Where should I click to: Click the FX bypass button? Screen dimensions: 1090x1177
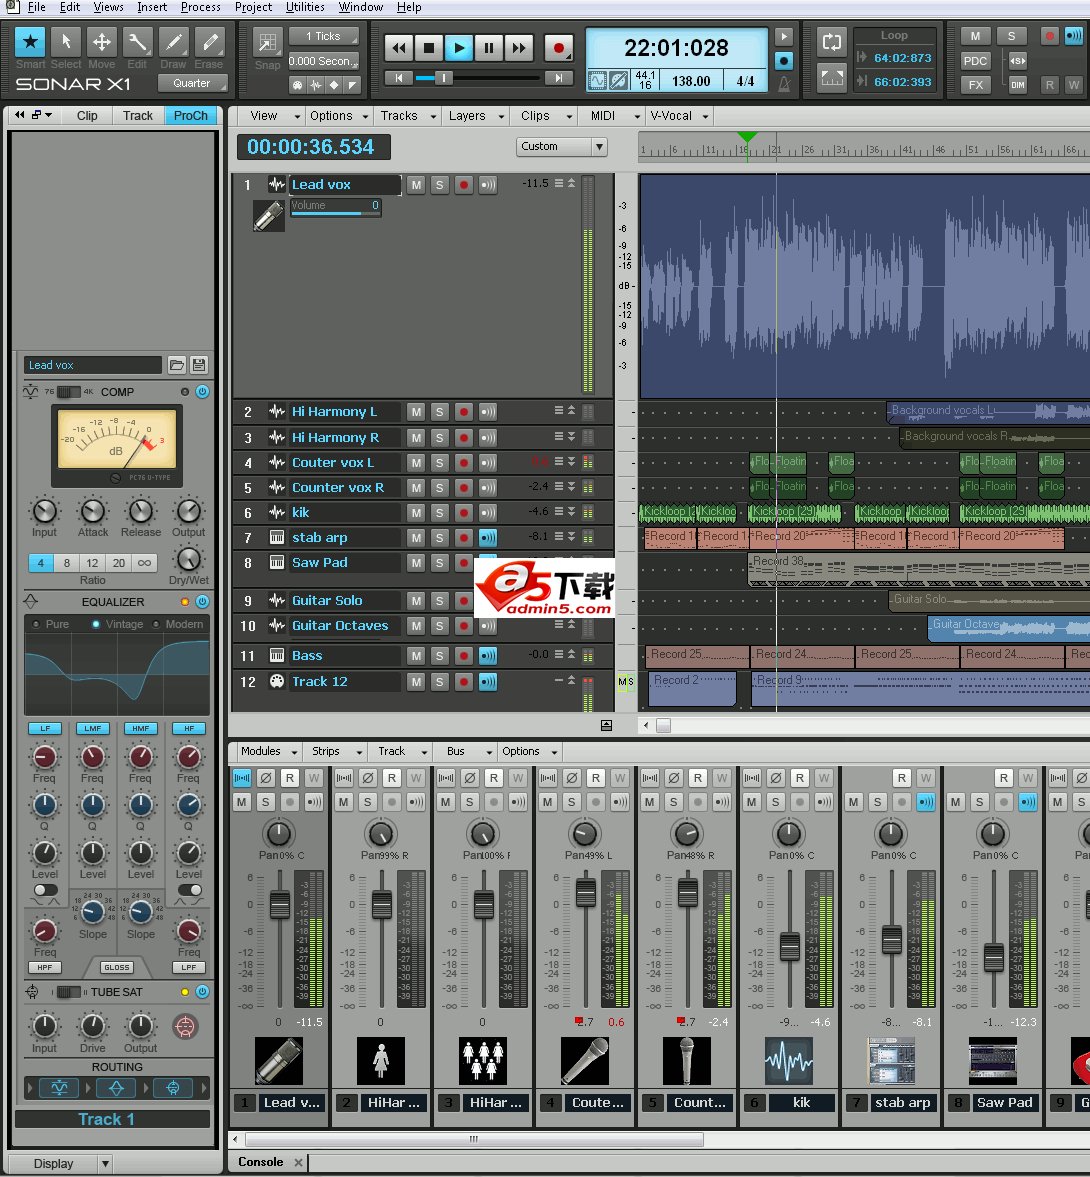975,85
